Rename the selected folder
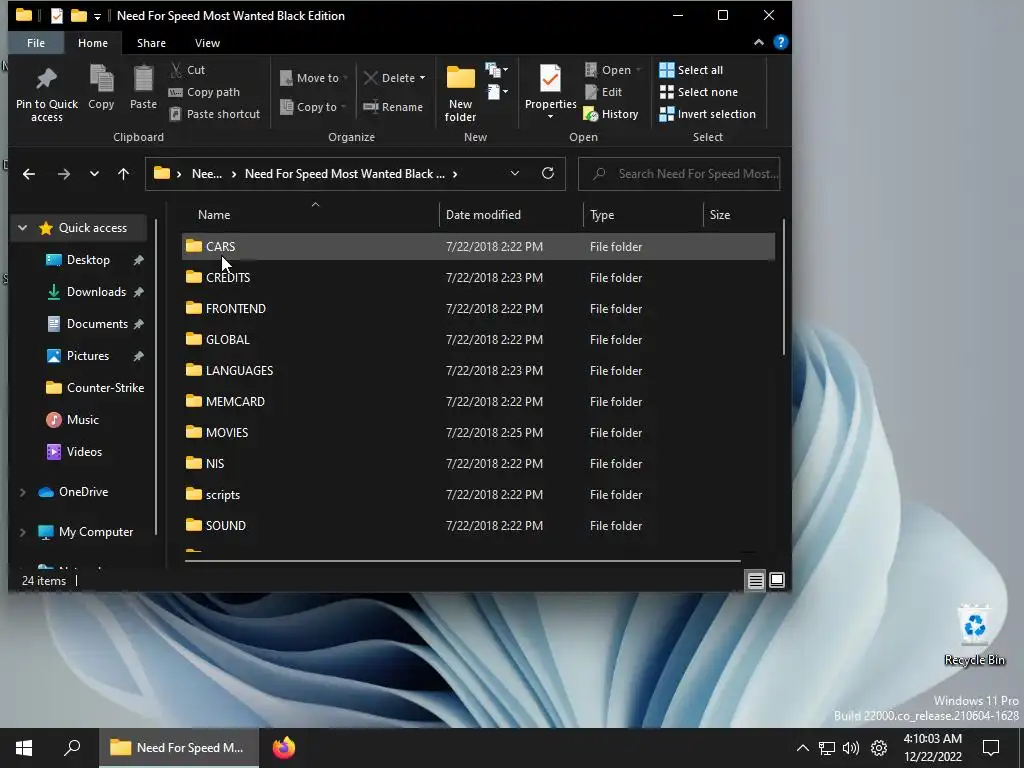This screenshot has height=768, width=1024. (393, 107)
